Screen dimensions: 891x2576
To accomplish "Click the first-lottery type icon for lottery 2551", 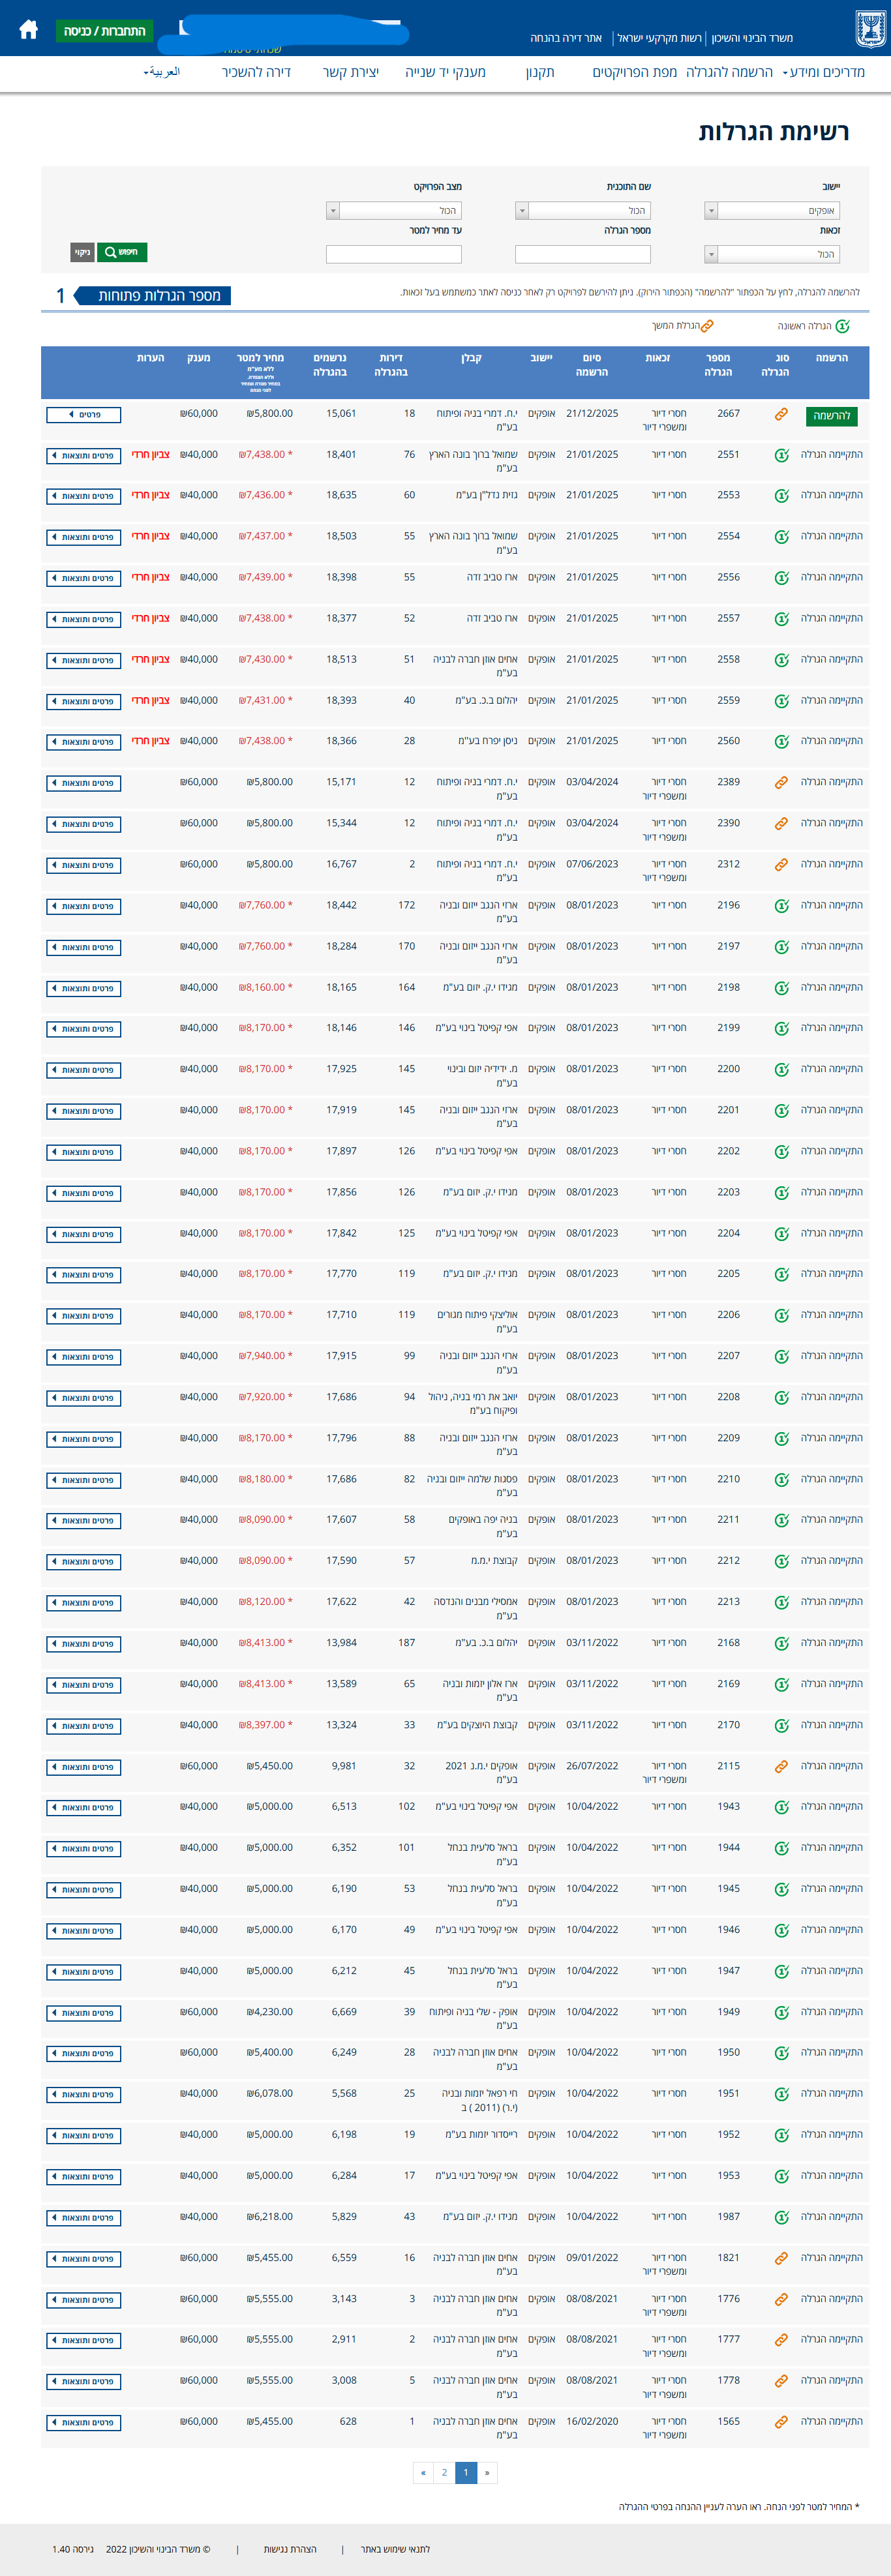I will [x=781, y=455].
